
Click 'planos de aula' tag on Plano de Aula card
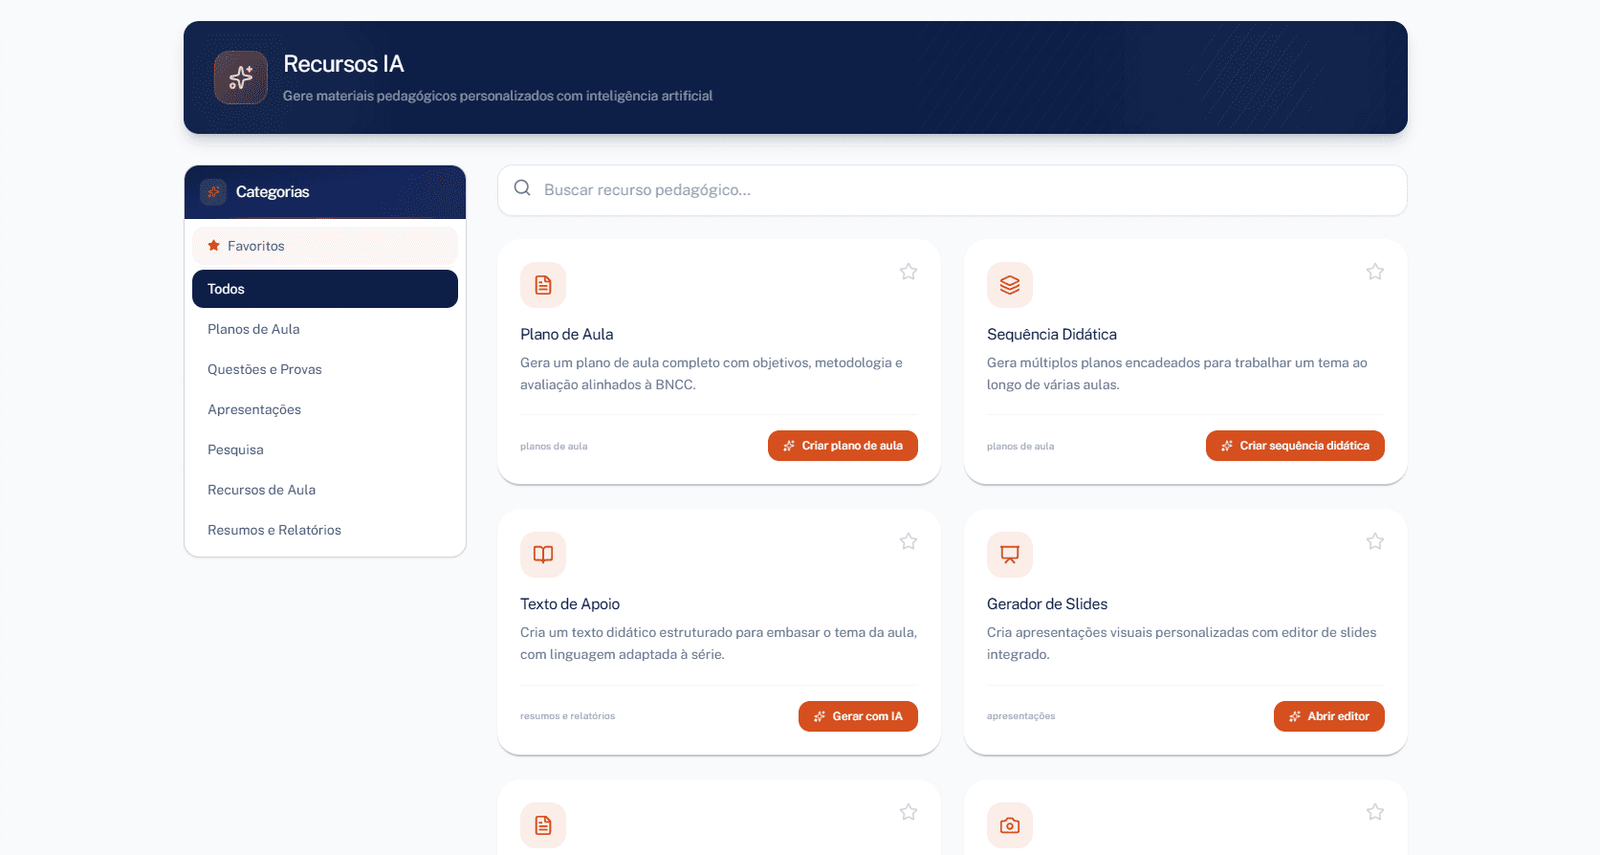(554, 446)
